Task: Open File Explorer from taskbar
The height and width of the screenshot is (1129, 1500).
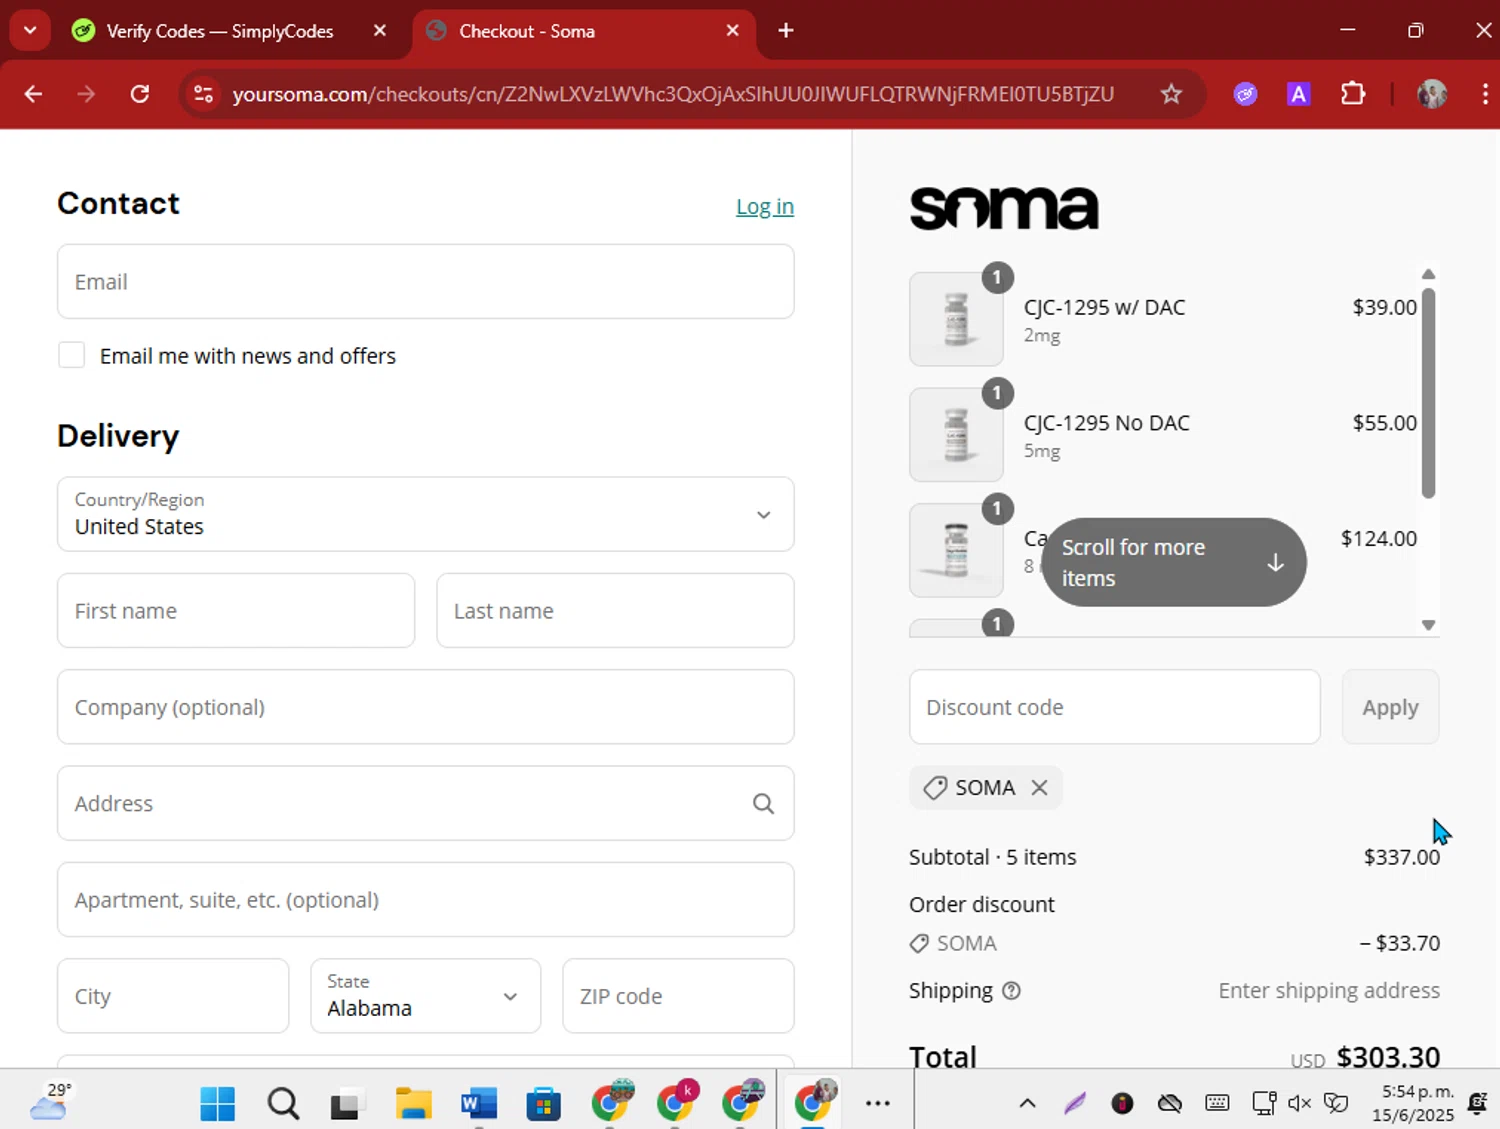Action: point(413,1103)
